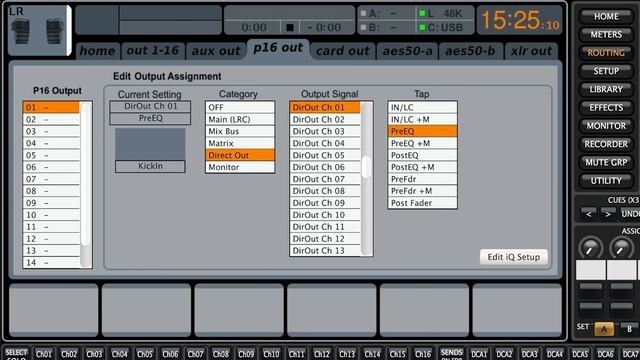Select DirOut Ch 01 output signal
This screenshot has width=640, height=360.
325,107
